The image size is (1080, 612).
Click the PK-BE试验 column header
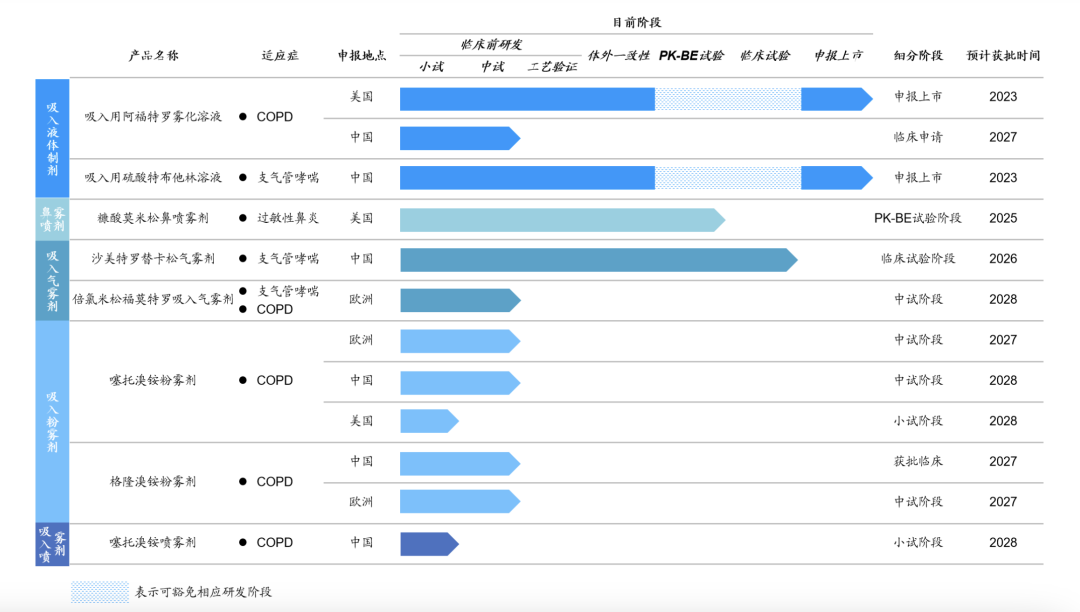(691, 56)
